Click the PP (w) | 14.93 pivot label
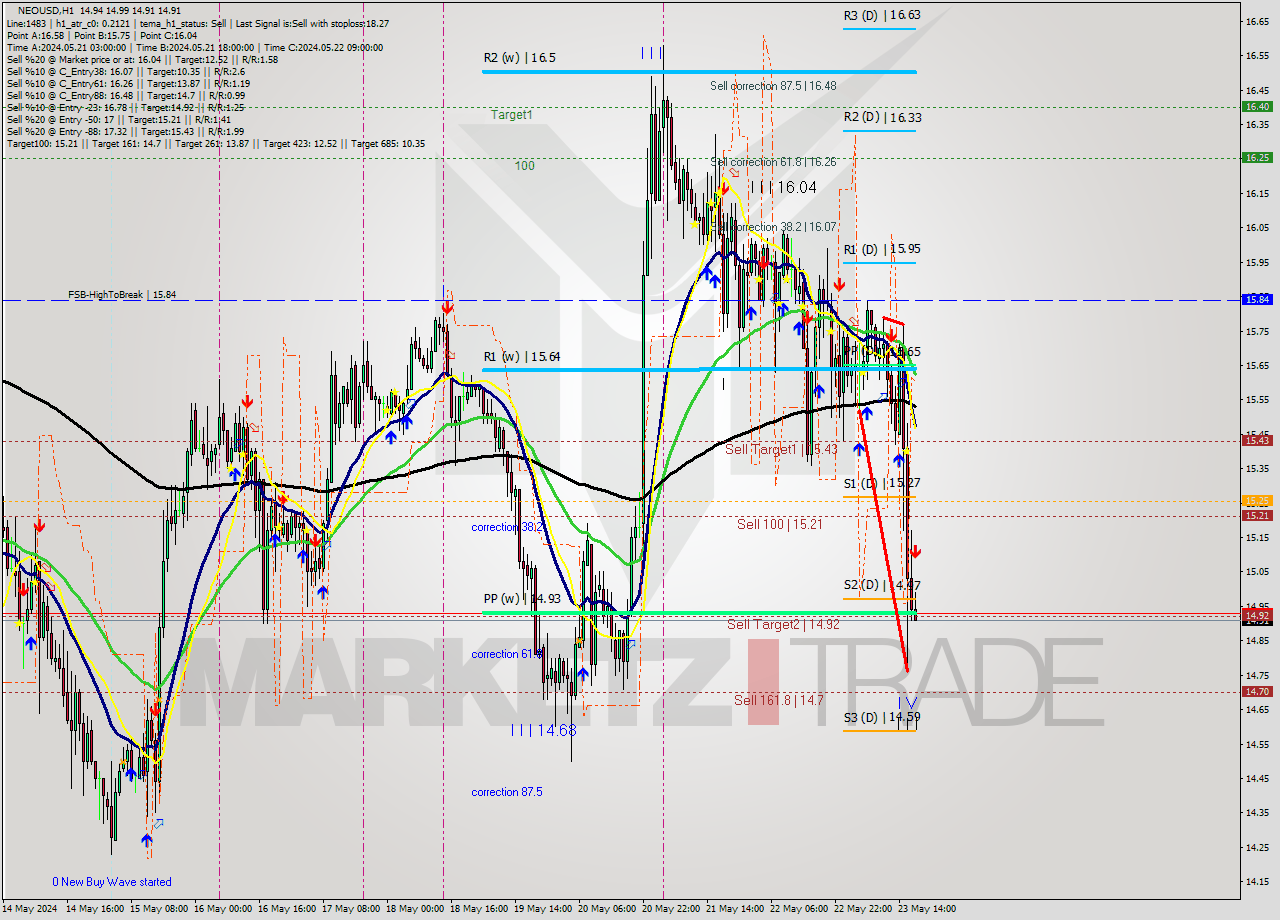The image size is (1280, 920). tap(521, 599)
